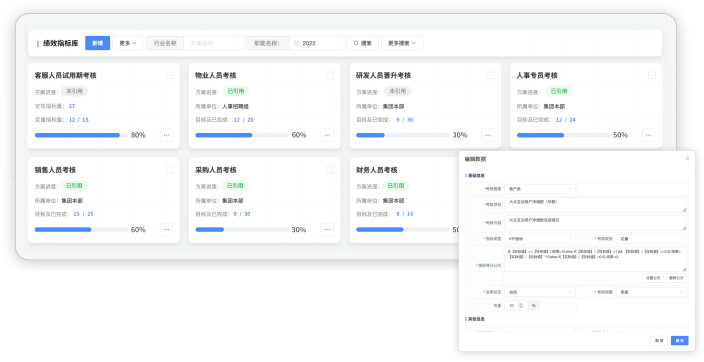
Task: Click the 27 indicator count on 客服人员试用期考核
Action: tap(72, 106)
